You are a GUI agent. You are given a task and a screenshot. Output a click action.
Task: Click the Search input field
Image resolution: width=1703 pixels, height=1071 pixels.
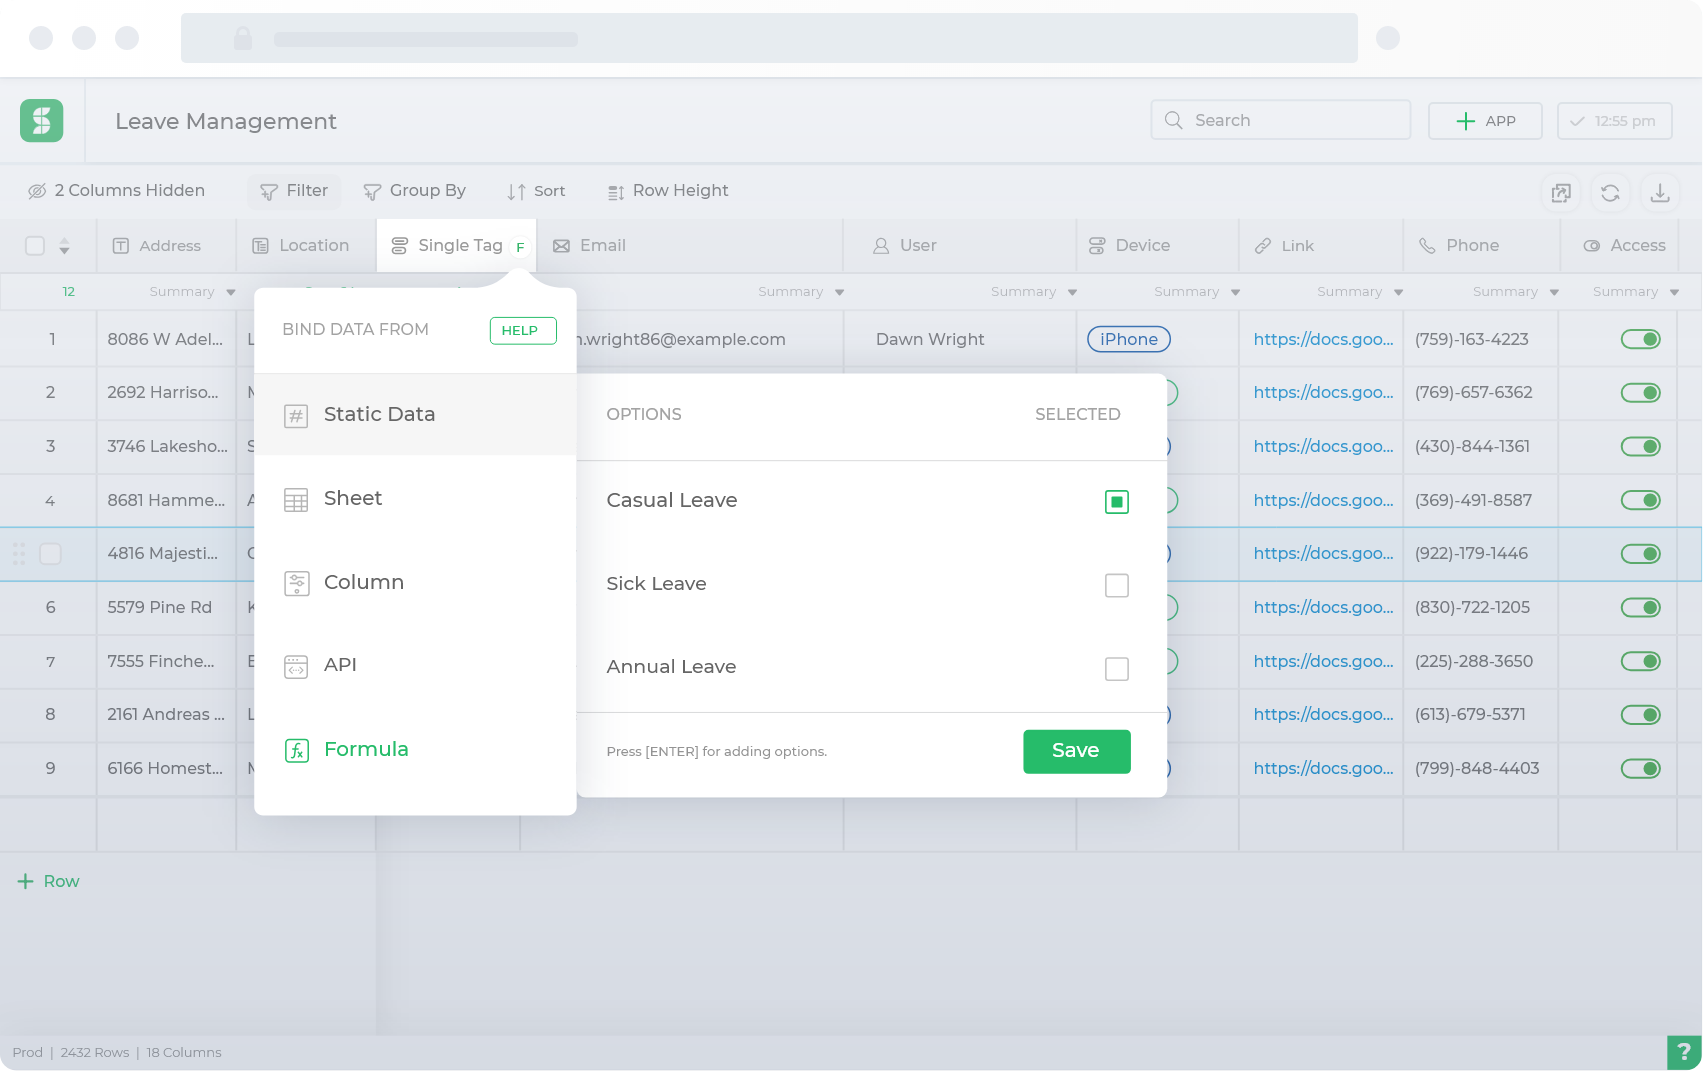pos(1281,120)
